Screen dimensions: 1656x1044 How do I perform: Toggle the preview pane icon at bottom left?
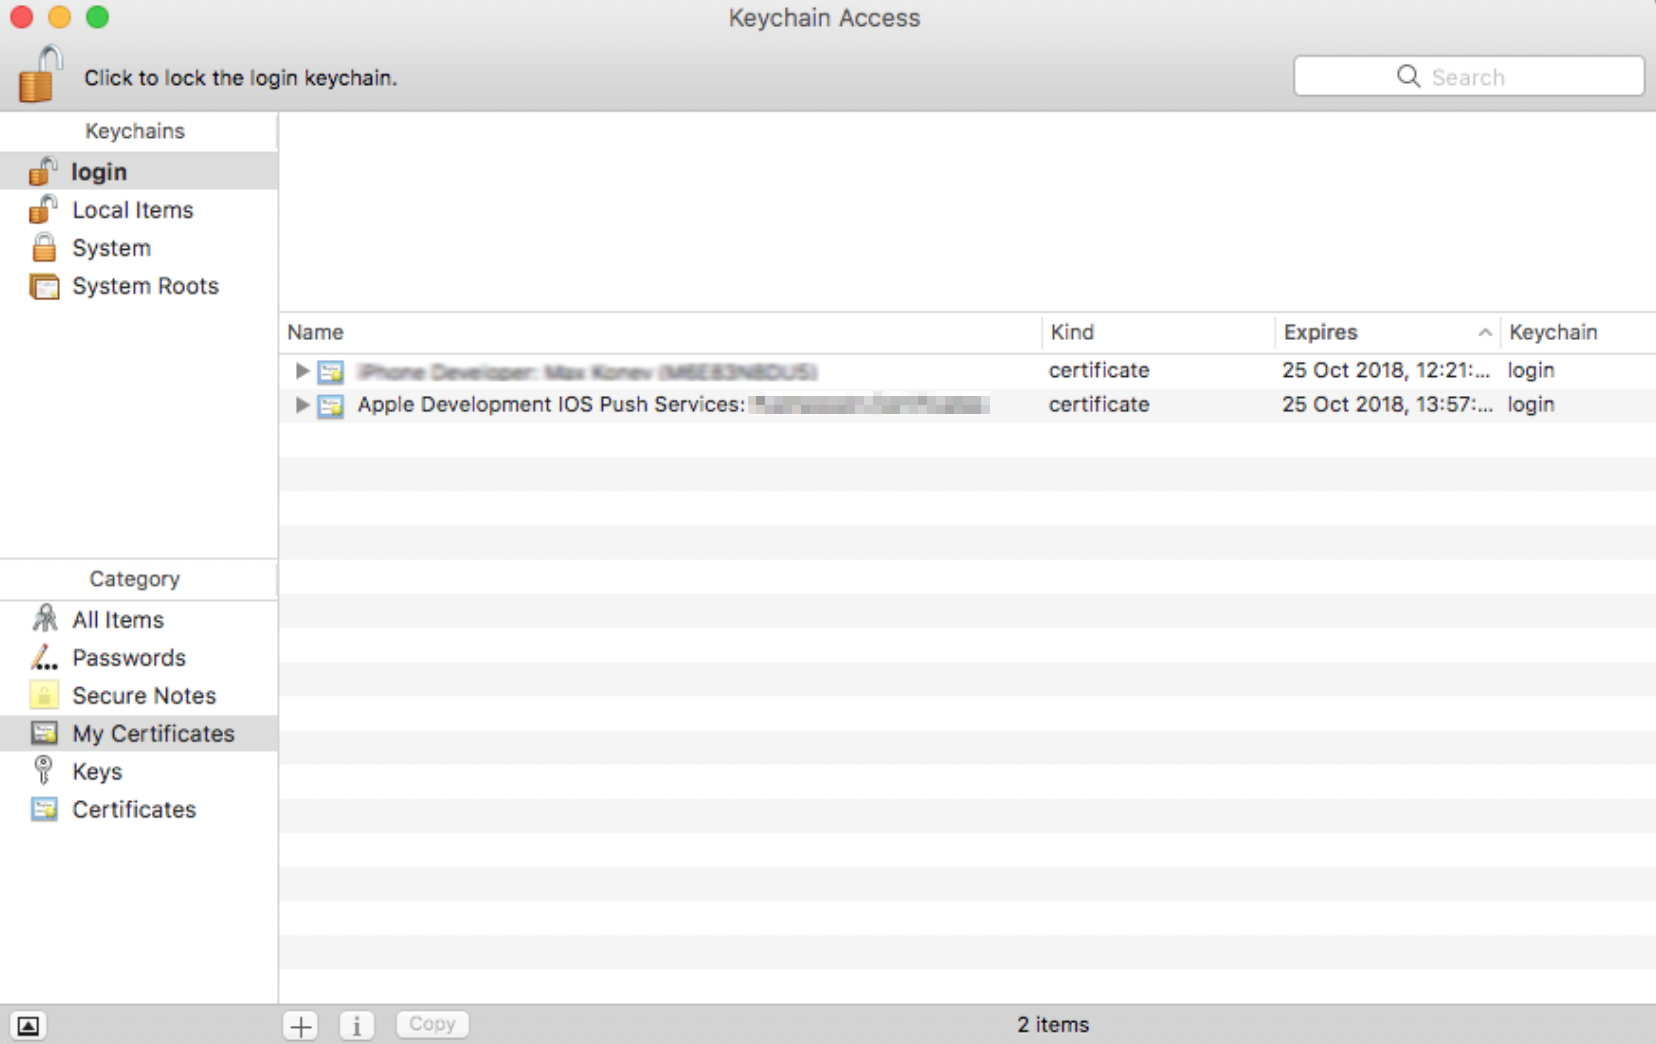pyautogui.click(x=28, y=1026)
